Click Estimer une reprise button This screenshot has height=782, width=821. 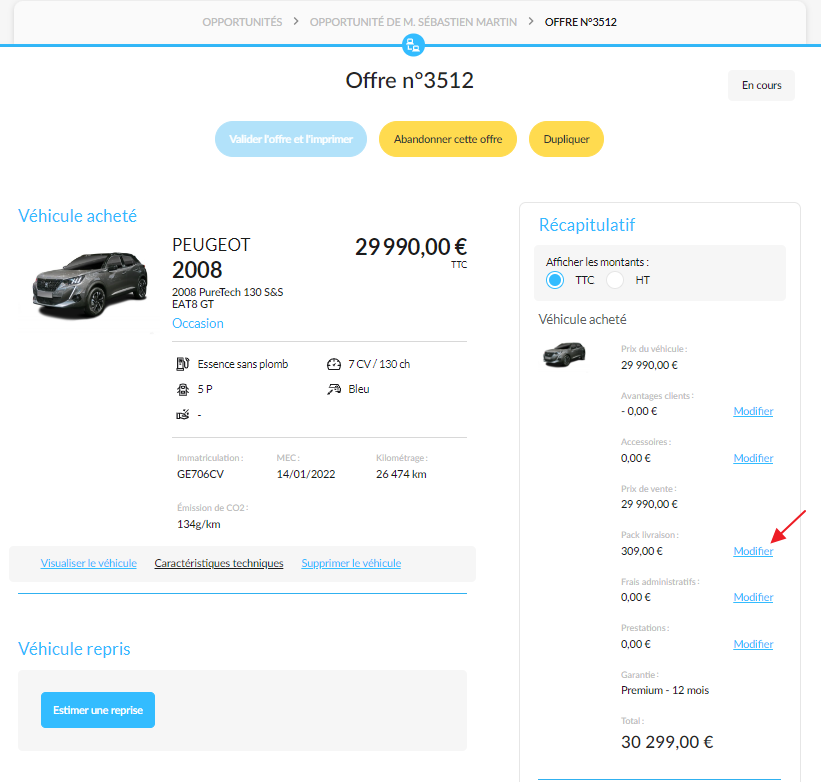pos(98,710)
